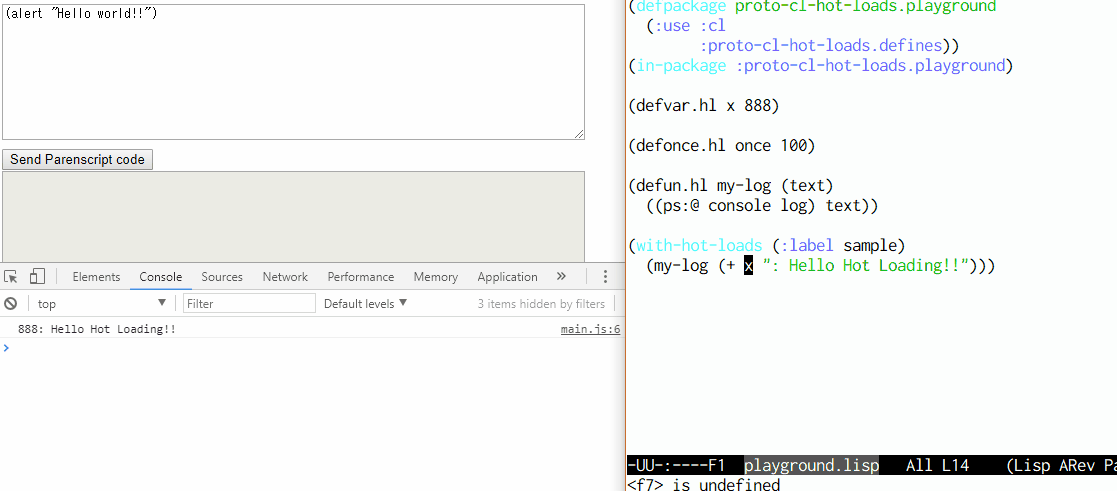Click inside the Parenscript code textarea
The height and width of the screenshot is (491, 1117).
click(x=293, y=71)
